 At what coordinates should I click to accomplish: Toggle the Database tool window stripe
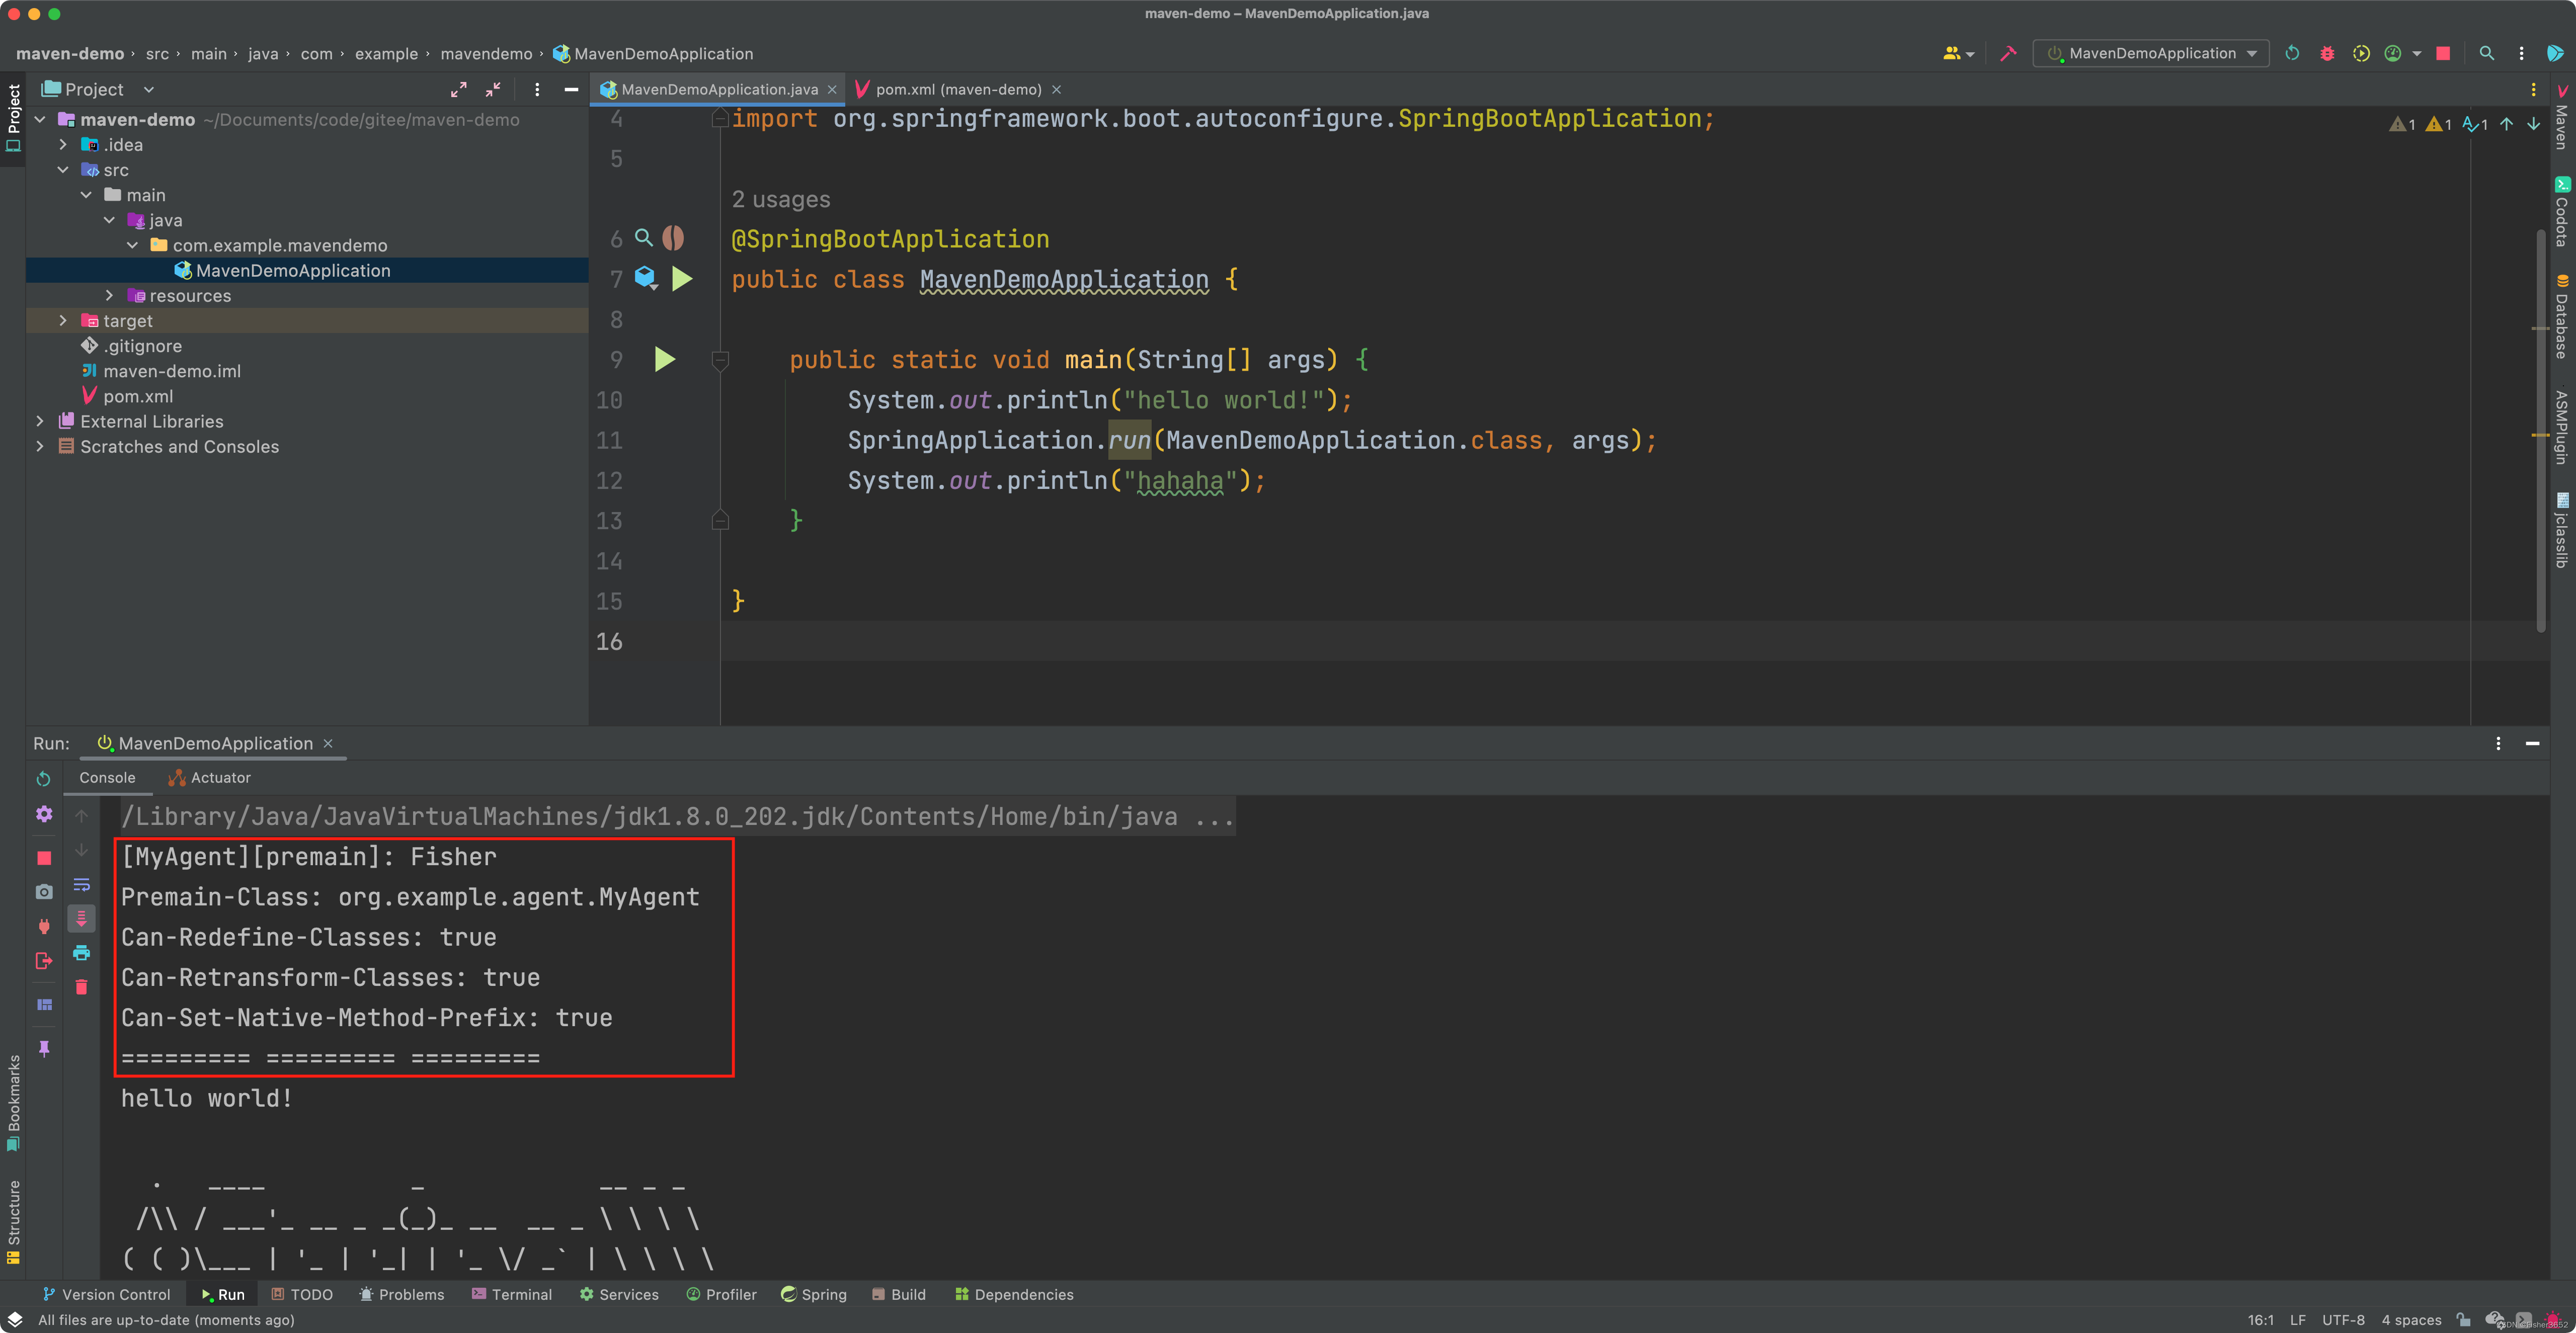[x=2562, y=317]
